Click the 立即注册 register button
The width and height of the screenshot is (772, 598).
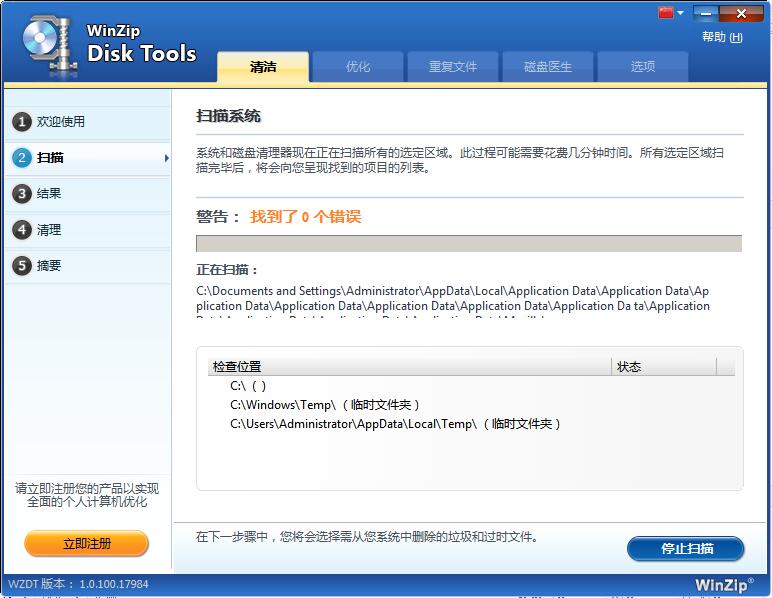point(87,544)
